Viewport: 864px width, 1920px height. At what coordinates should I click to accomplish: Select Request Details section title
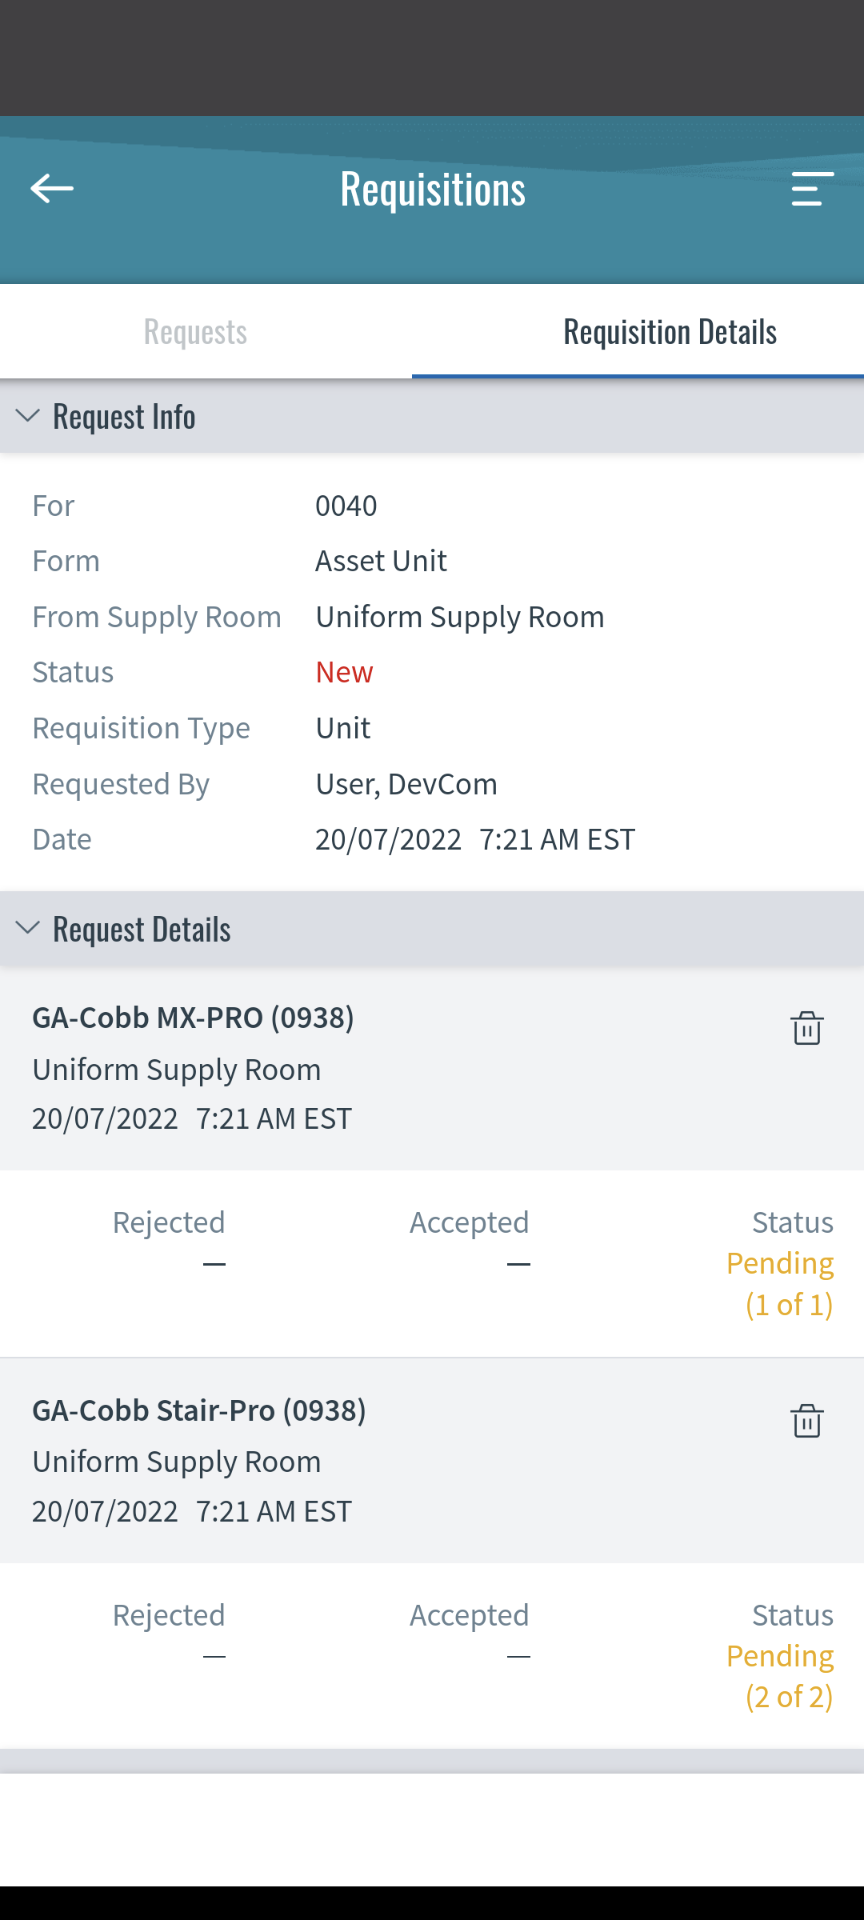click(x=142, y=929)
